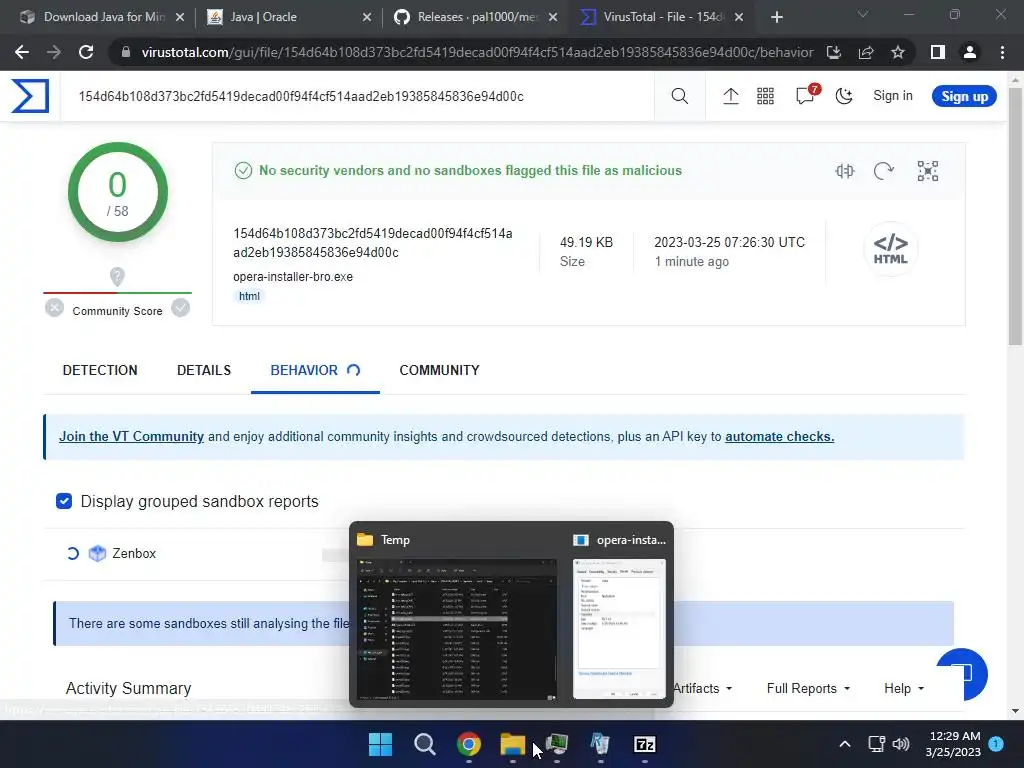Viewport: 1024px width, 768px height.
Task: Click the page vertical scrollbar thumb
Action: (x=1015, y=216)
